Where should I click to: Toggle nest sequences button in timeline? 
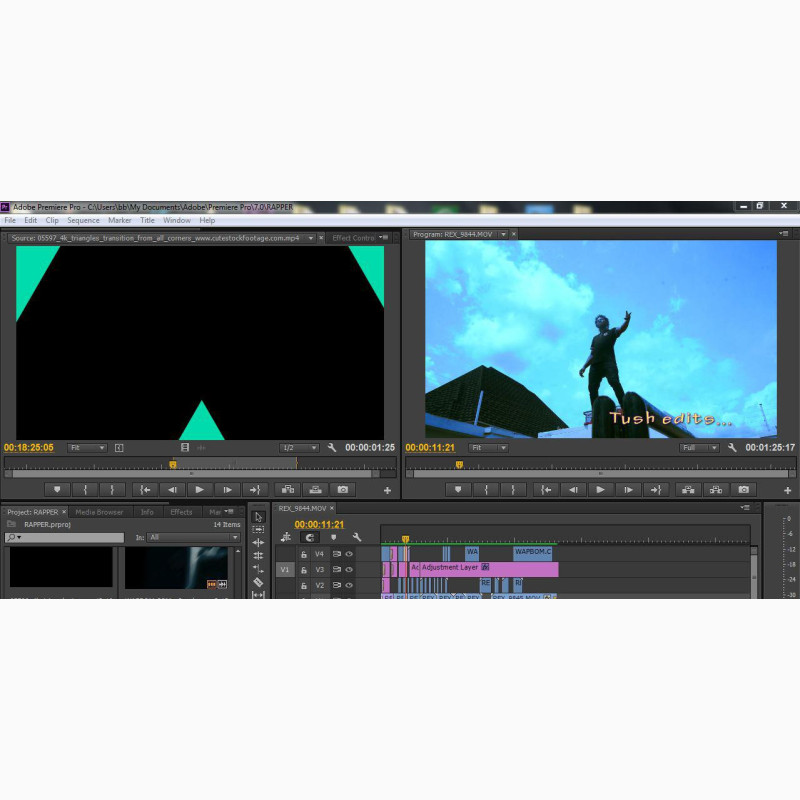pos(286,537)
